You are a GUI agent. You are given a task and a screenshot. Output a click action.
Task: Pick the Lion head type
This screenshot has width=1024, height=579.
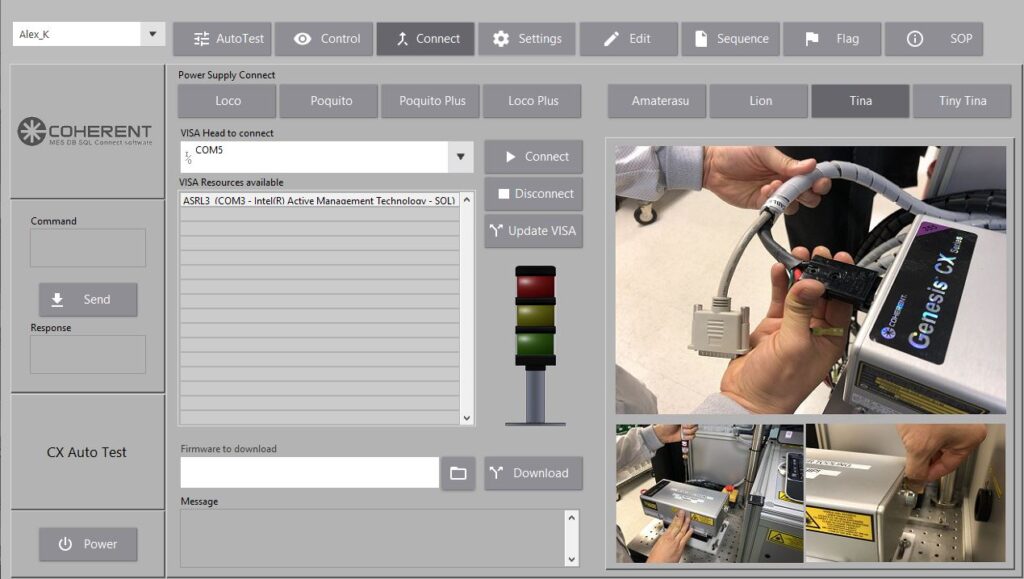pos(760,101)
